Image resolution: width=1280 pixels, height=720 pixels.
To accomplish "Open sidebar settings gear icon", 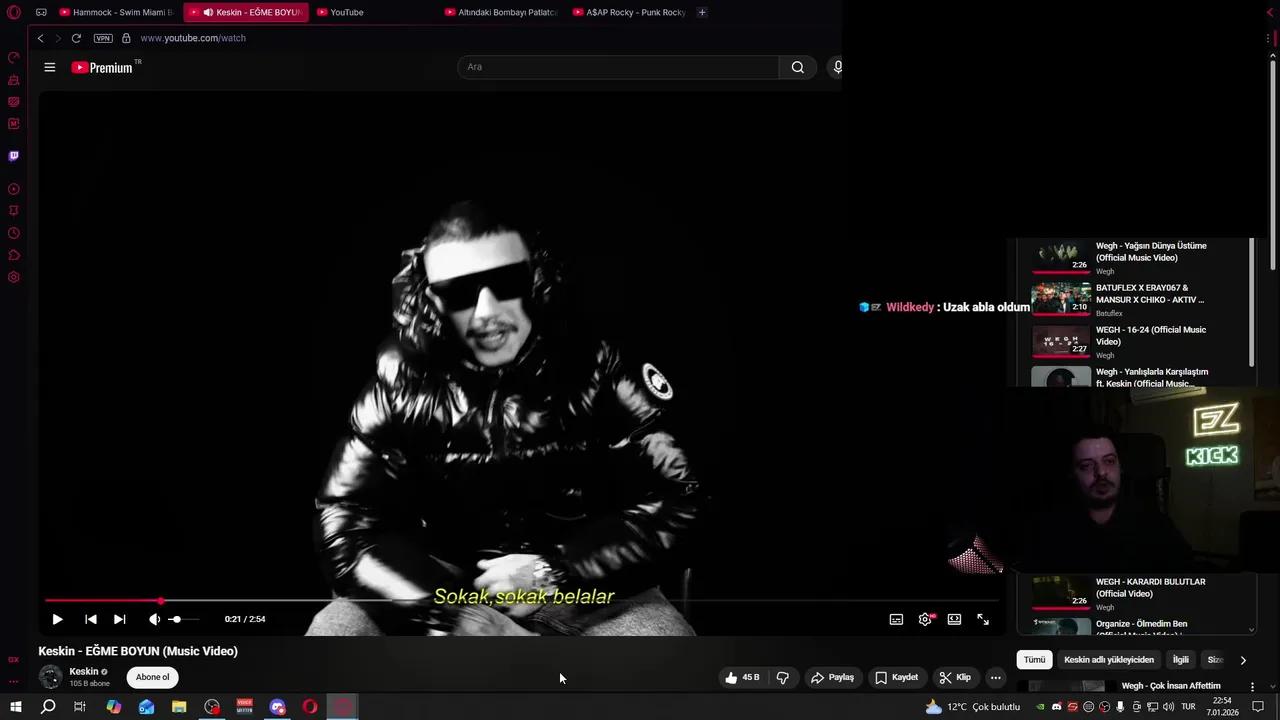I will click(14, 277).
